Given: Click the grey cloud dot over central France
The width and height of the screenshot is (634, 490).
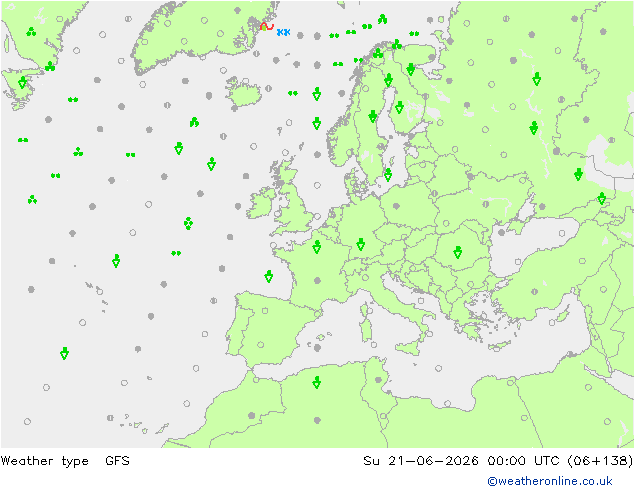Looking at the screenshot, I should (x=317, y=281).
